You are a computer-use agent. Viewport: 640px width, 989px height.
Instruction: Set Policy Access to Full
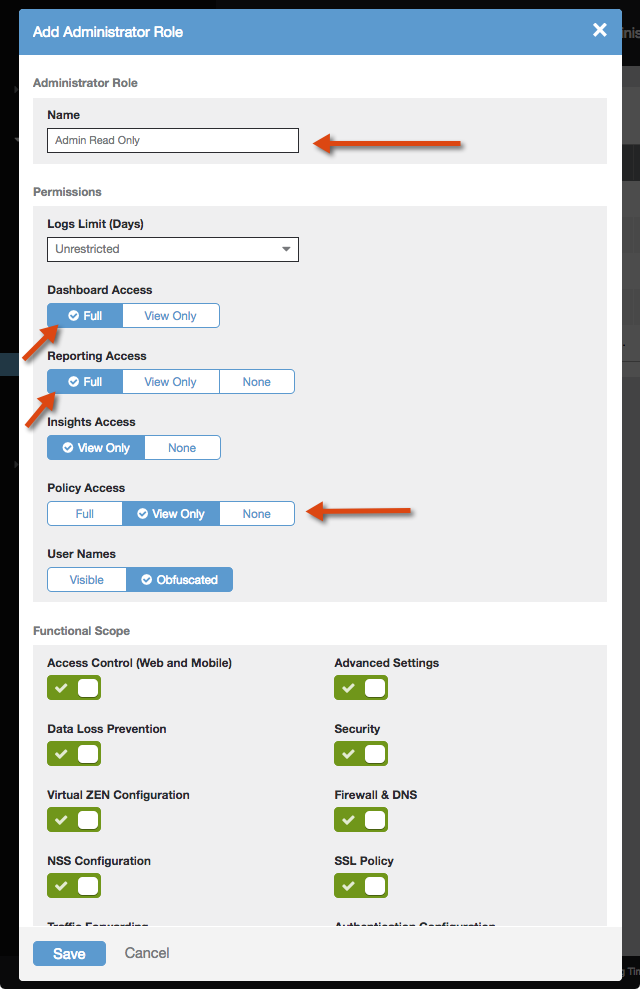point(85,514)
